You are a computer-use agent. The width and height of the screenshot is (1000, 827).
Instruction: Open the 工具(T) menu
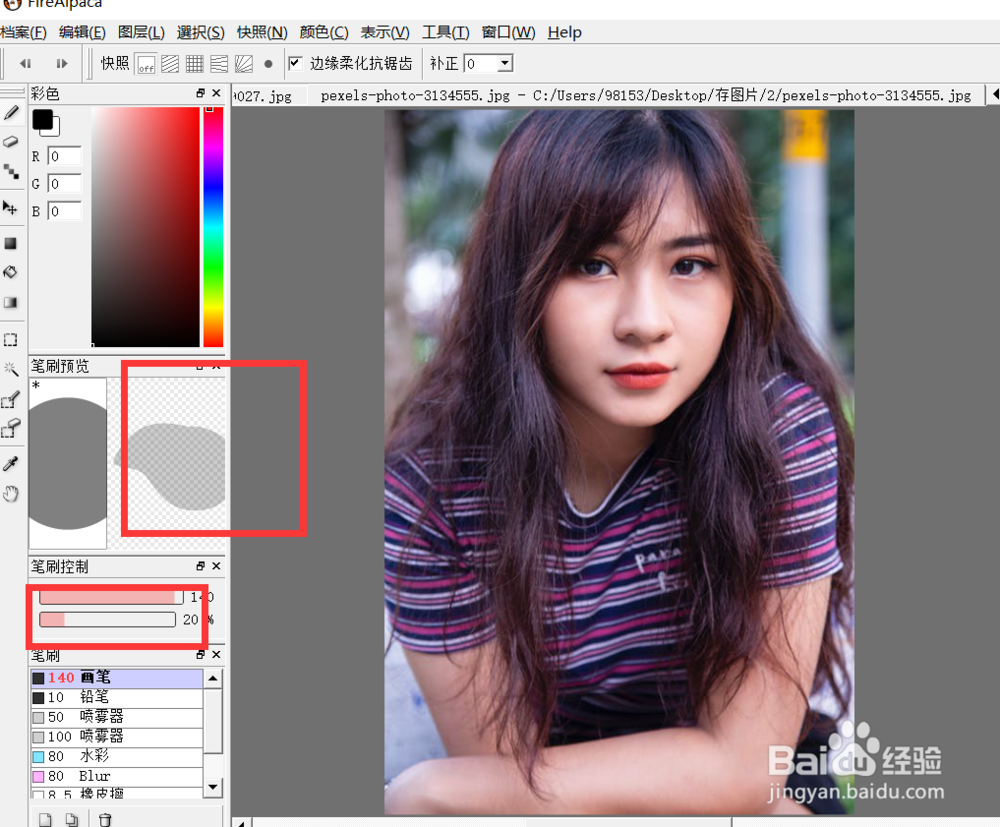point(446,33)
